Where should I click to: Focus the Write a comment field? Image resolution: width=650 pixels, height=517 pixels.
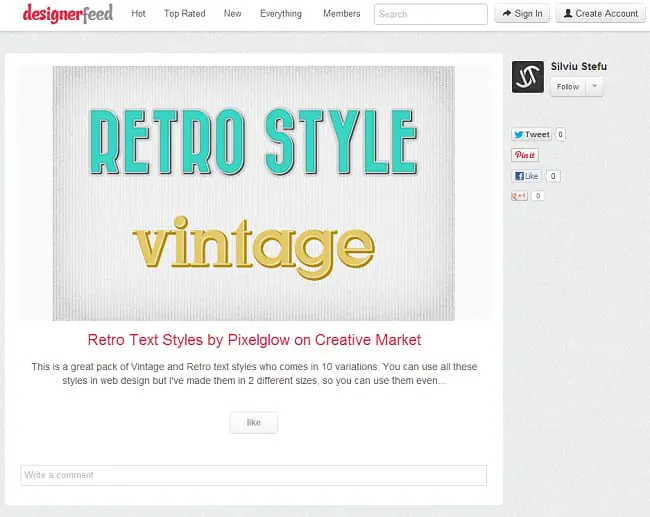[x=254, y=475]
